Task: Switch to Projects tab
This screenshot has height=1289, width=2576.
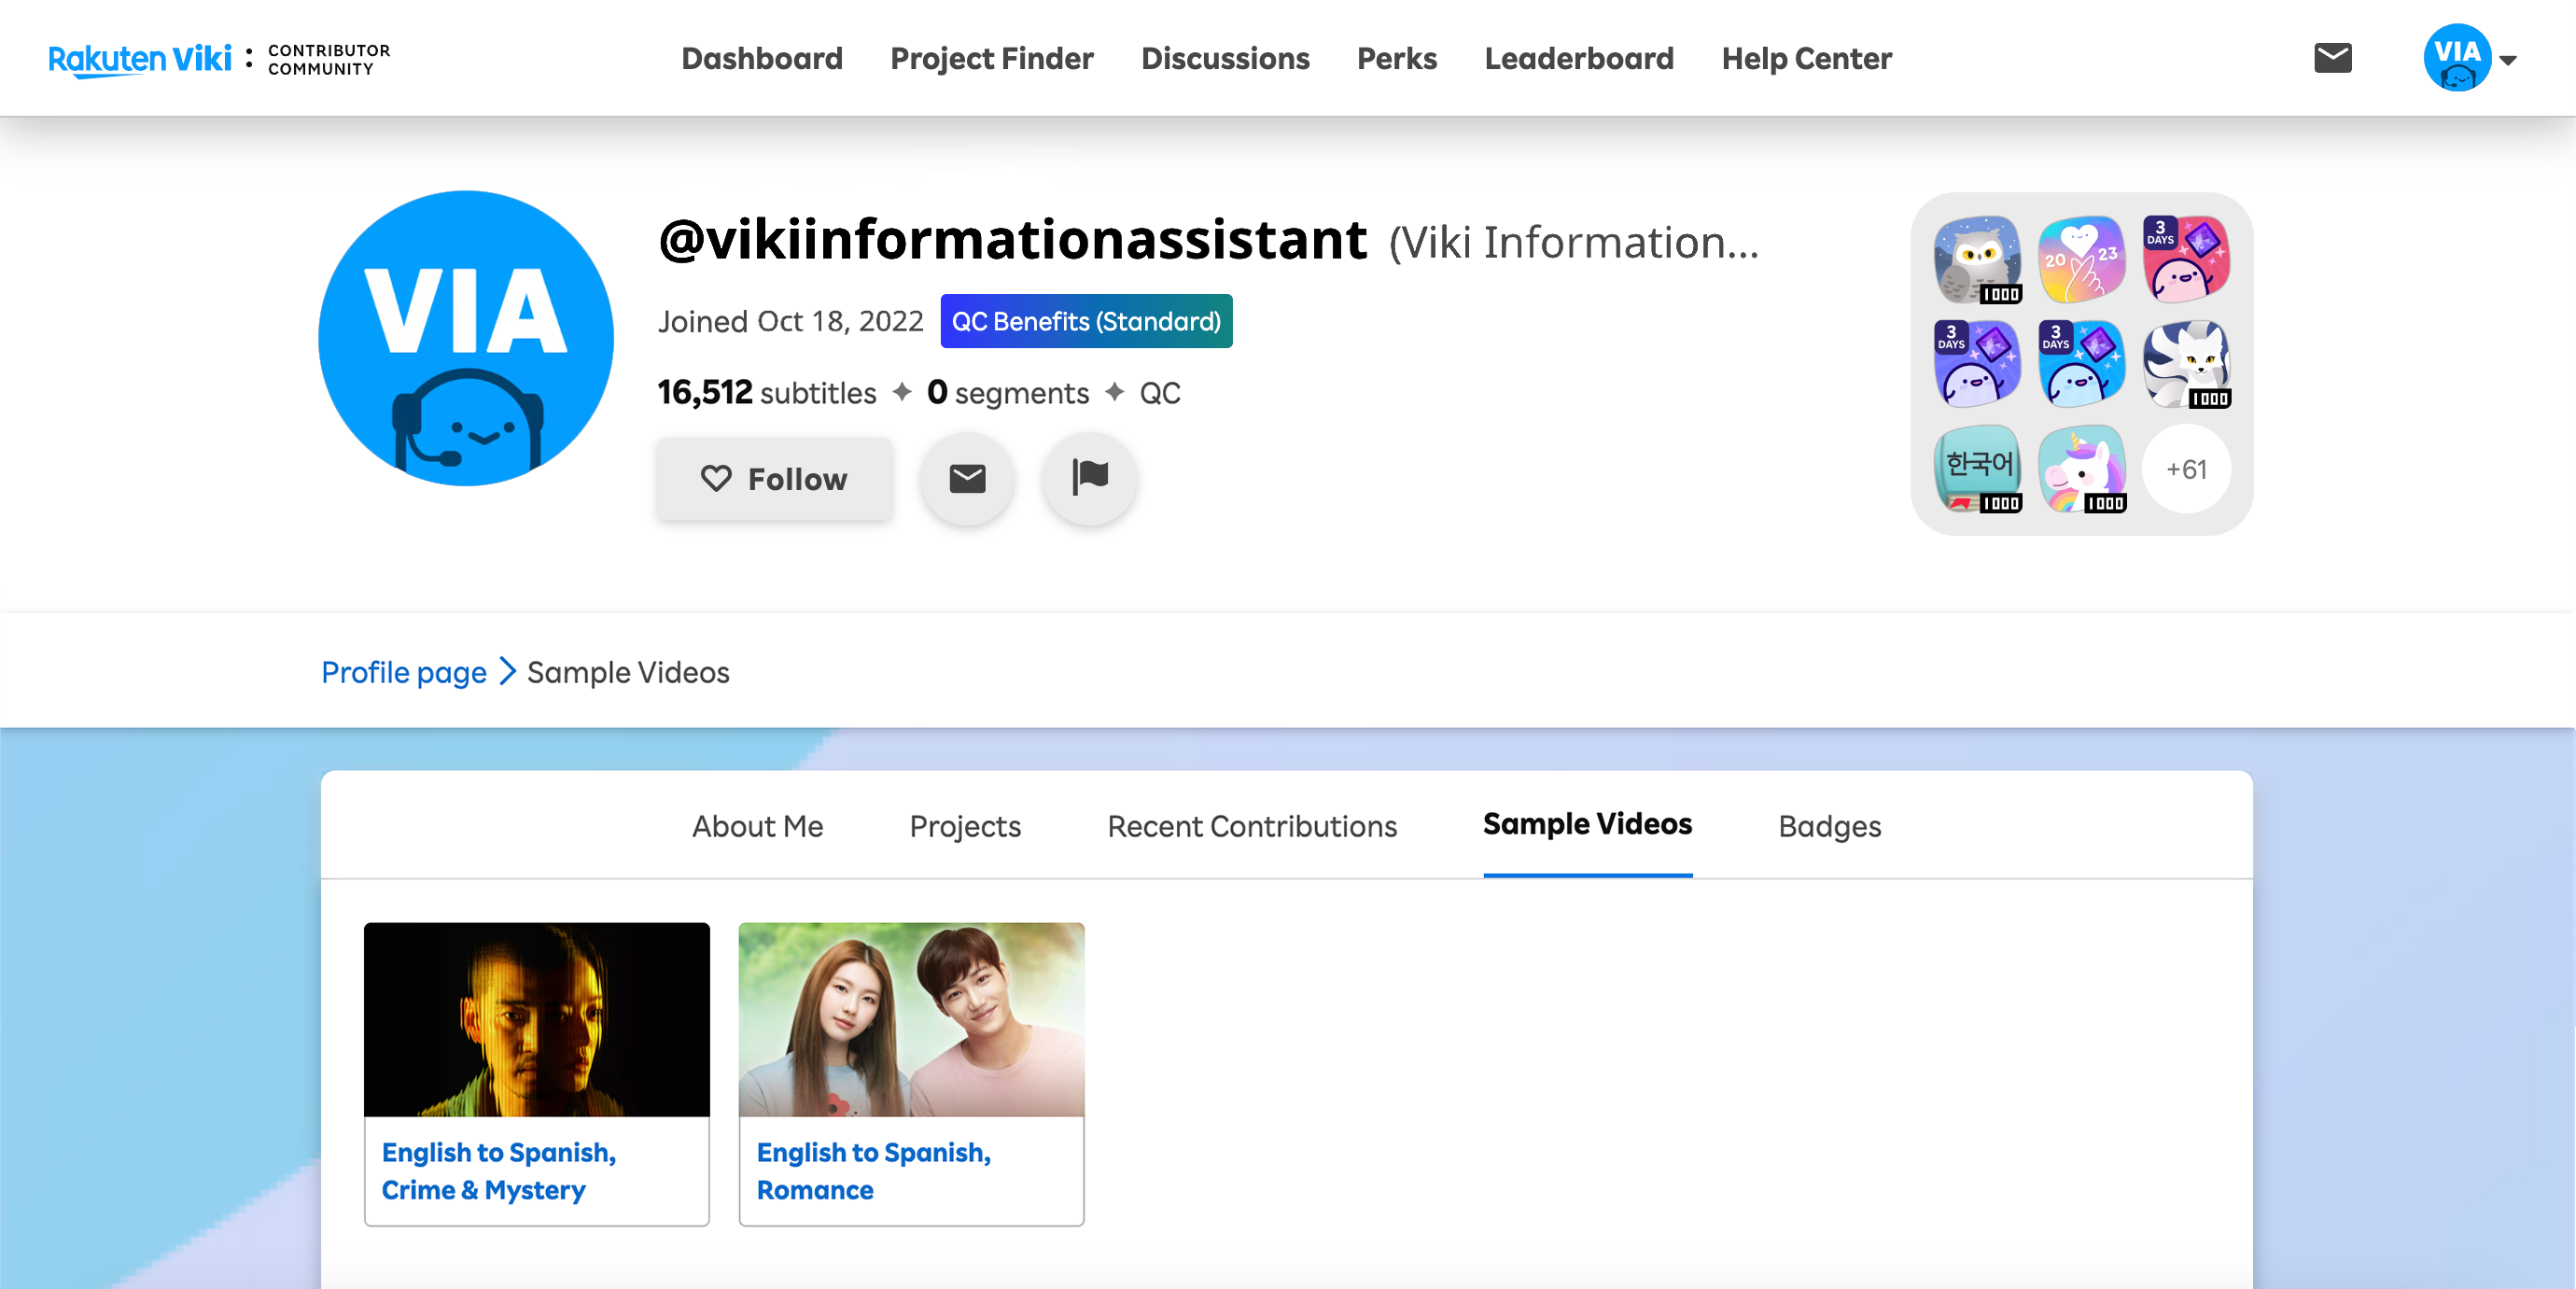Action: (x=965, y=826)
